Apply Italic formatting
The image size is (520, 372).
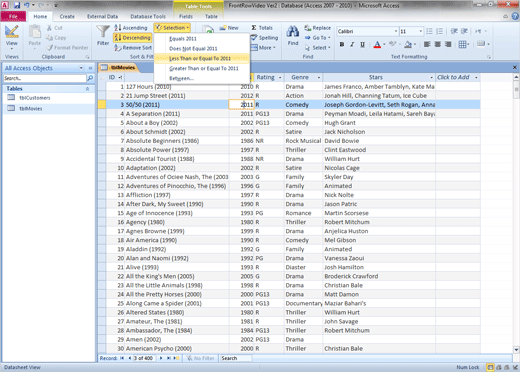coord(352,44)
